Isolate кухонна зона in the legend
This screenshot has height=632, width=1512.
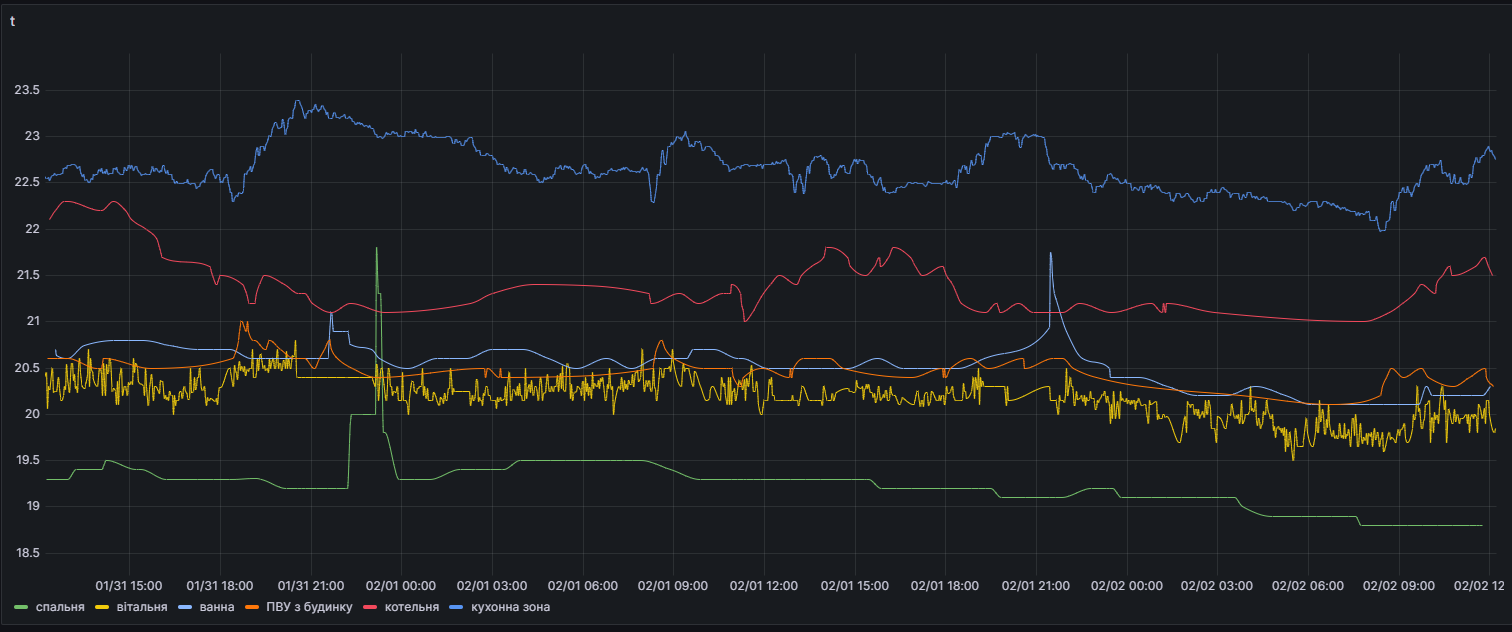click(x=511, y=607)
